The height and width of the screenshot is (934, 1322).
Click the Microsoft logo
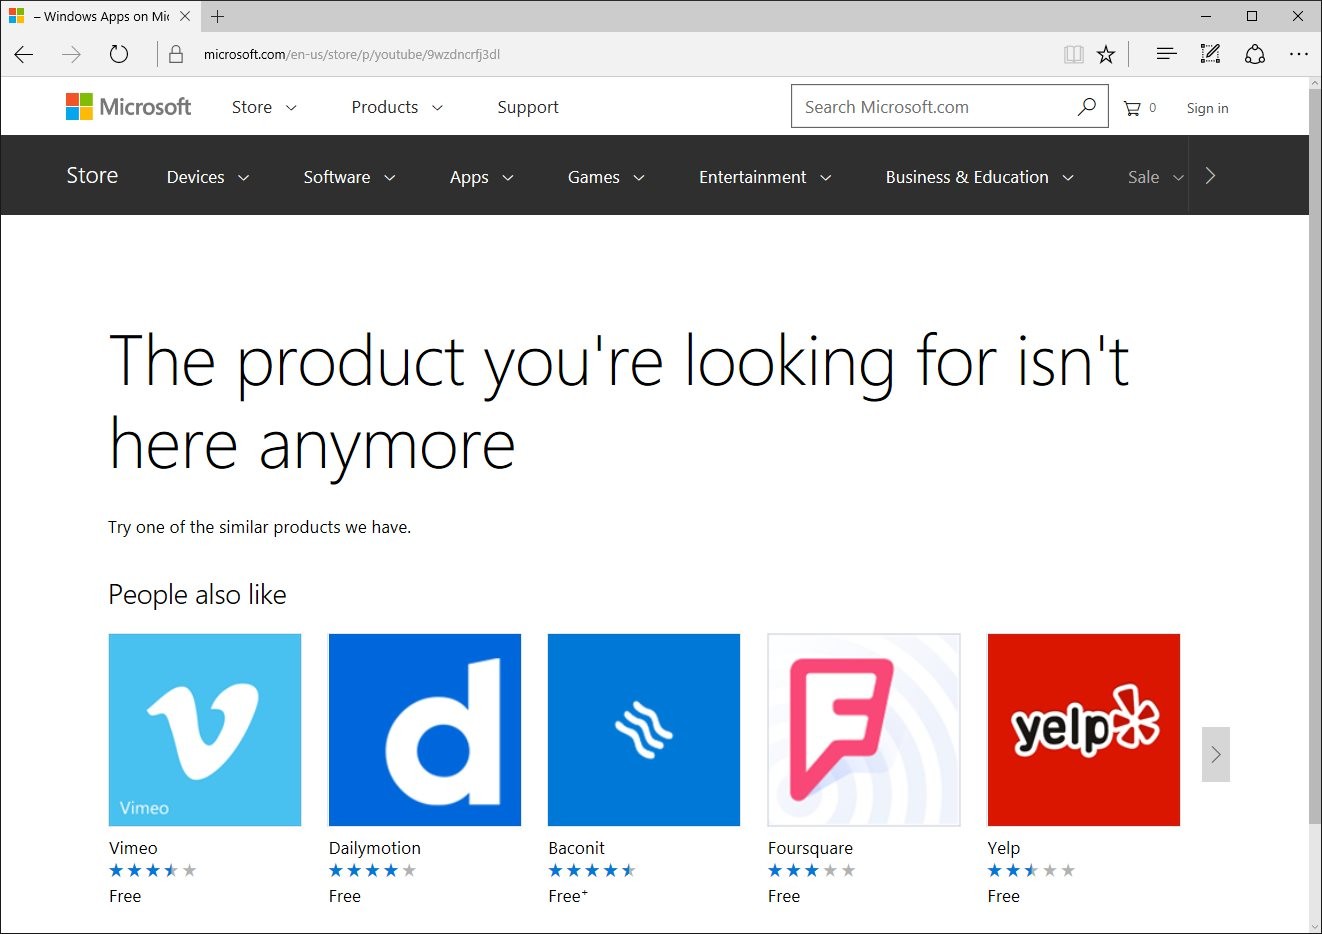128,106
